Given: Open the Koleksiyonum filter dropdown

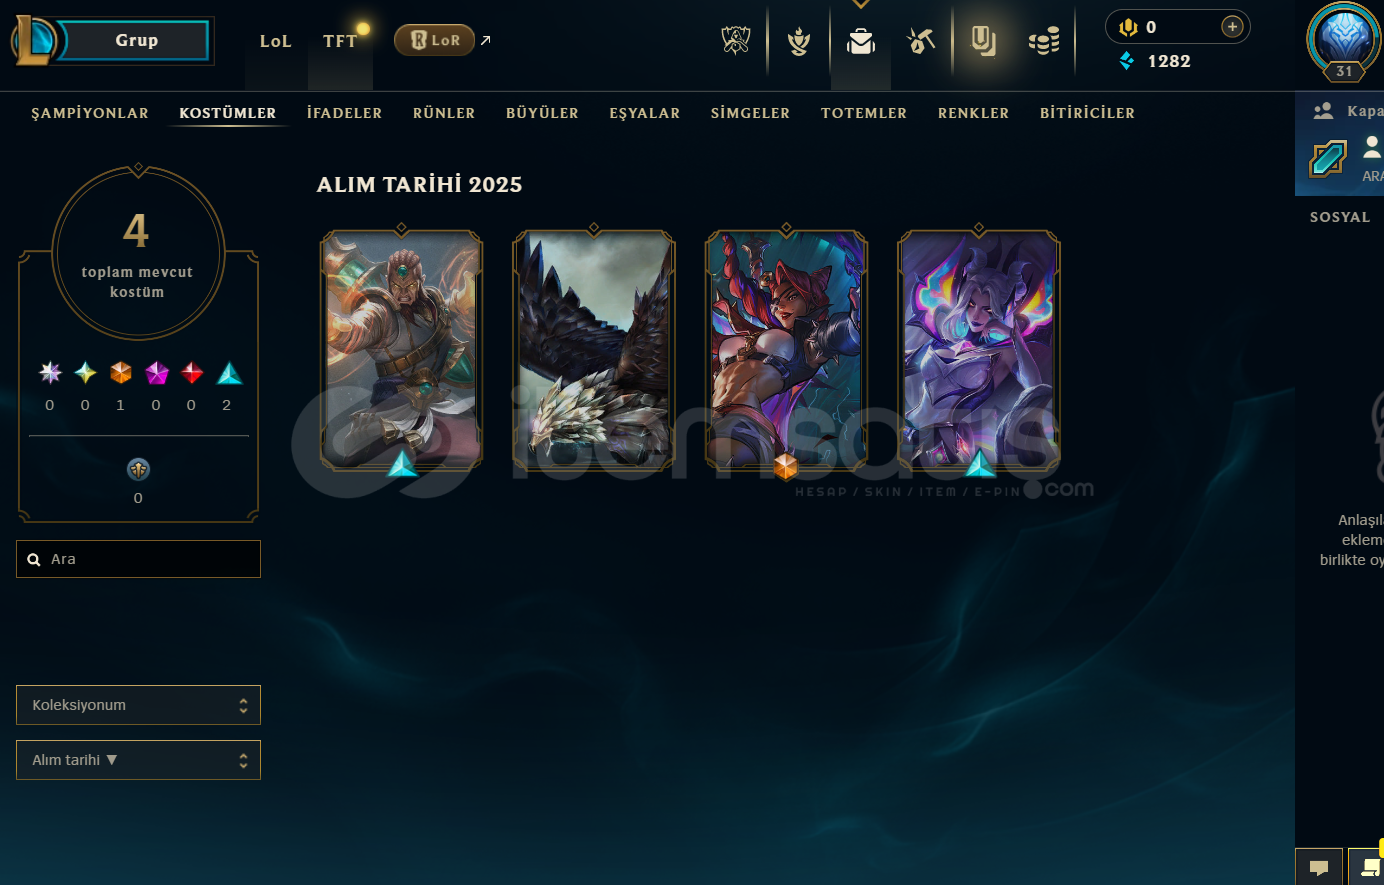Looking at the screenshot, I should coord(138,705).
